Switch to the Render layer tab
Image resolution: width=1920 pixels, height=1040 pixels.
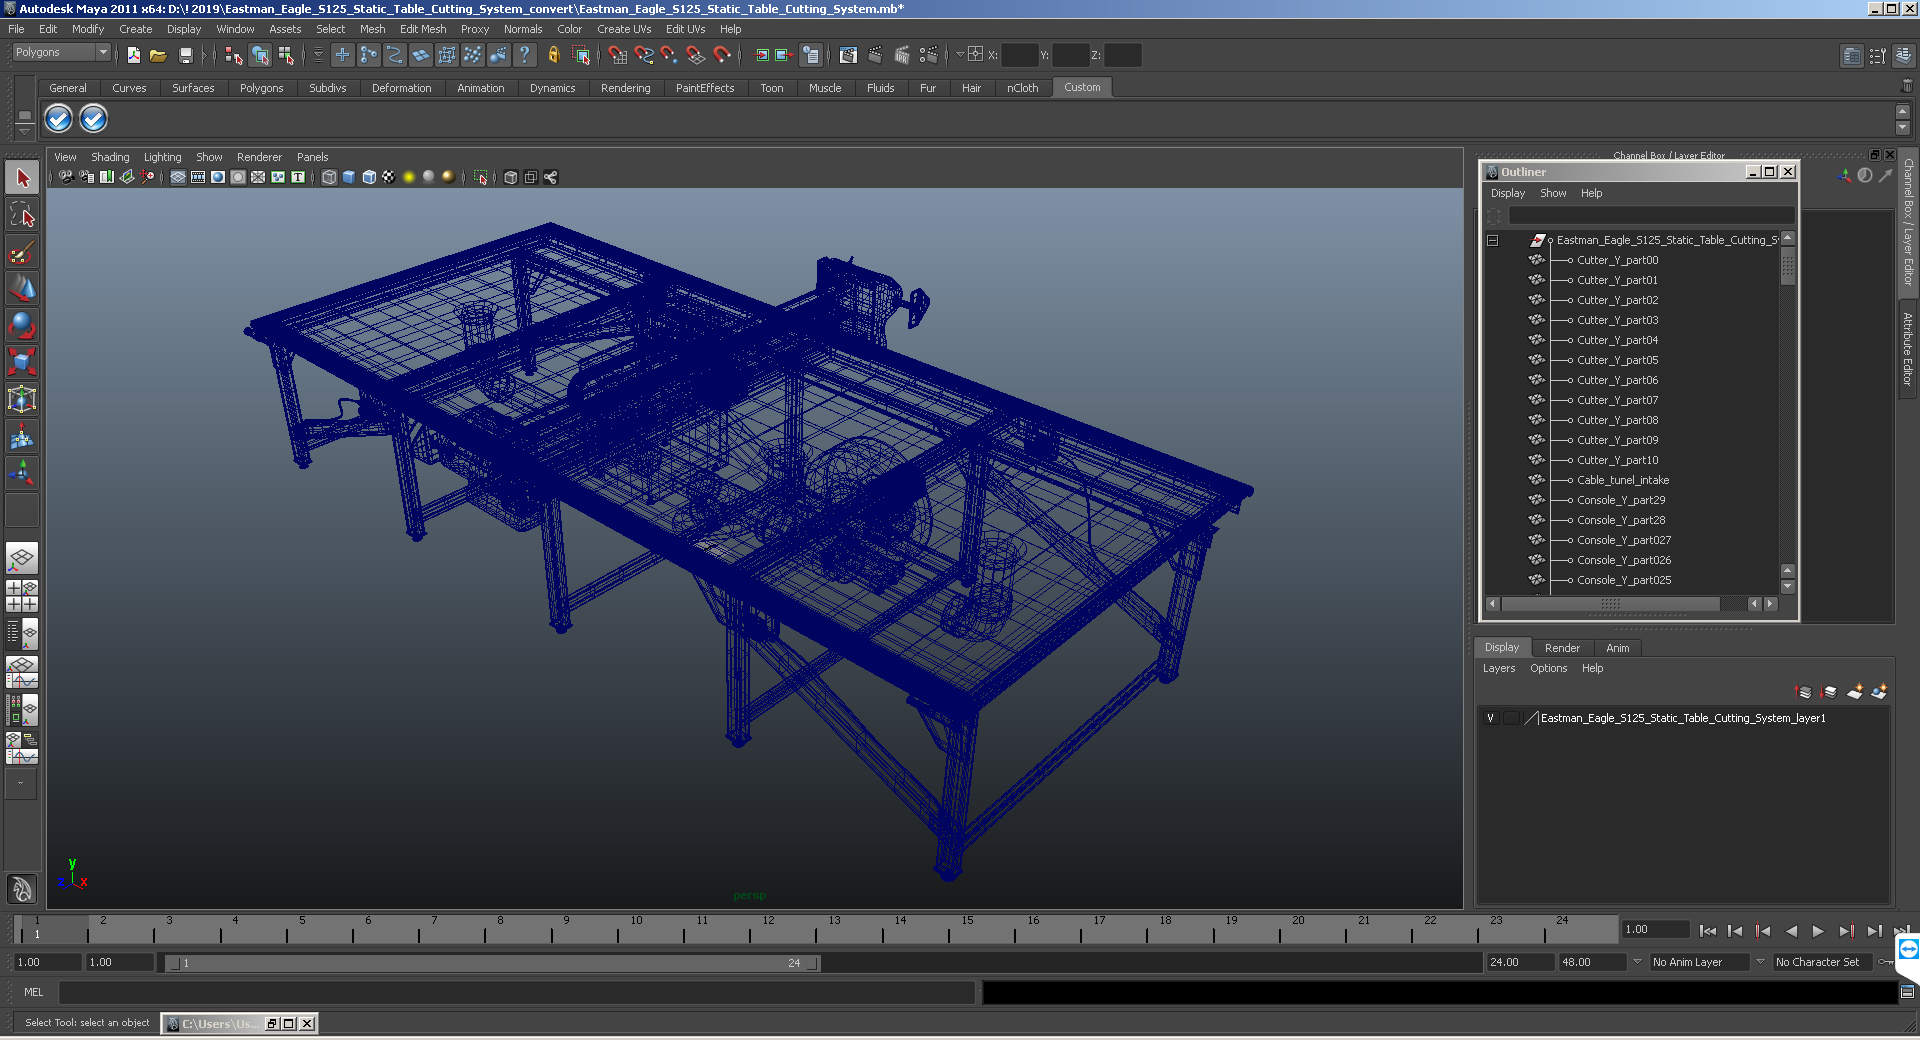(1562, 648)
